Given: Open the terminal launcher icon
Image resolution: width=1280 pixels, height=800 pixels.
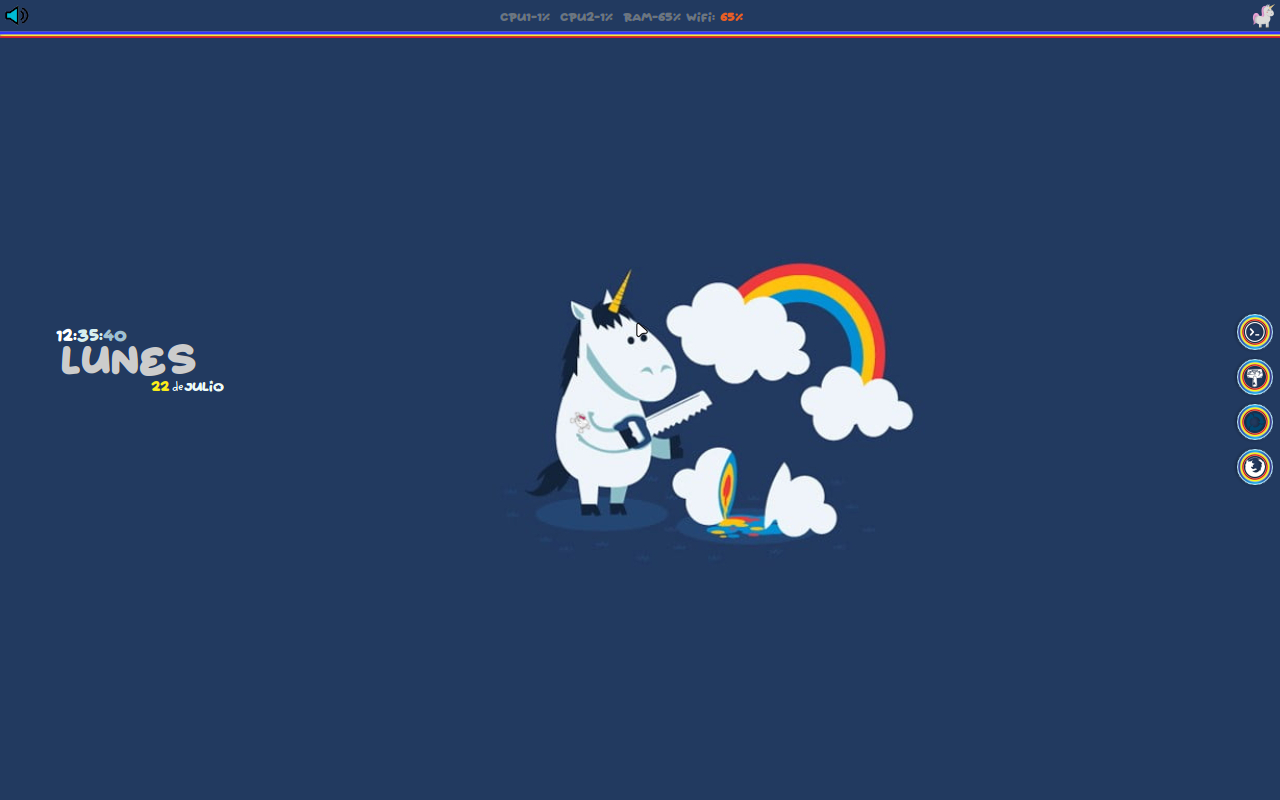Looking at the screenshot, I should (x=1255, y=332).
